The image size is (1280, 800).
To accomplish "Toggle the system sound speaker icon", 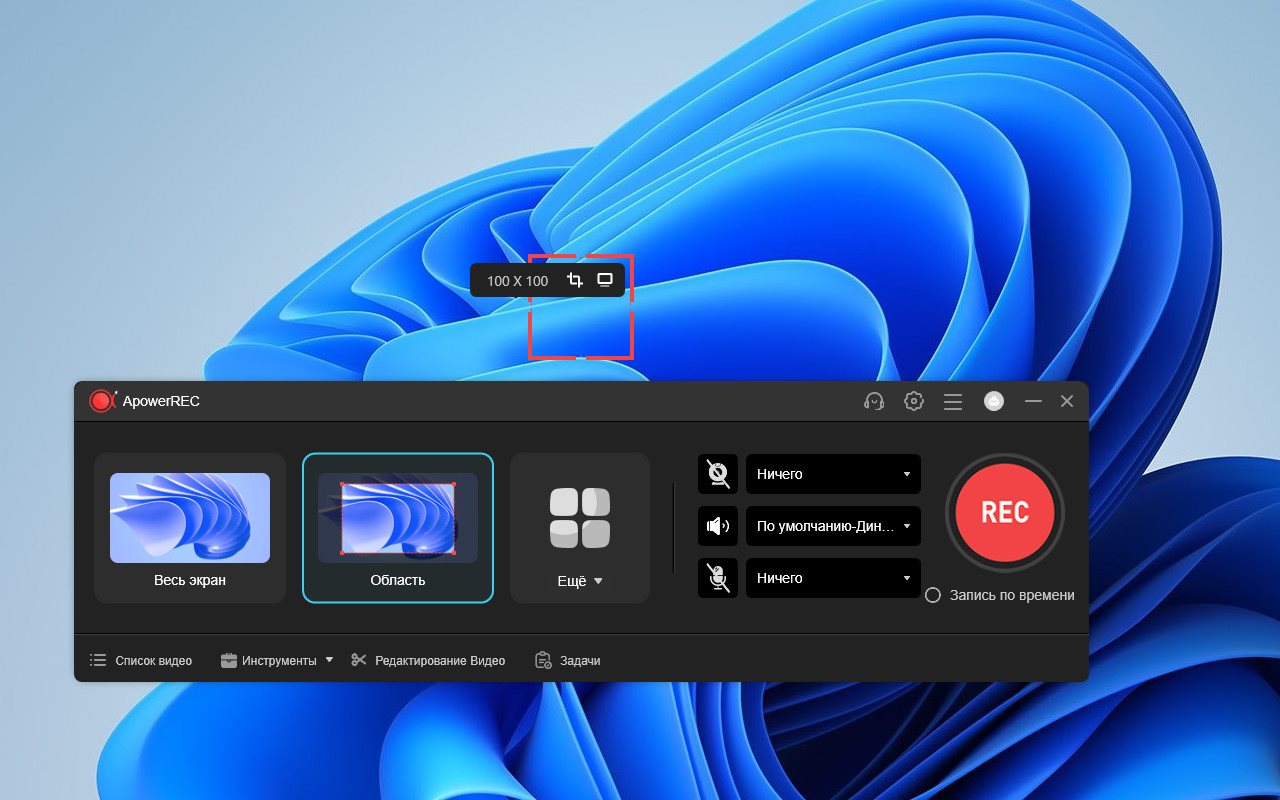I will point(718,526).
